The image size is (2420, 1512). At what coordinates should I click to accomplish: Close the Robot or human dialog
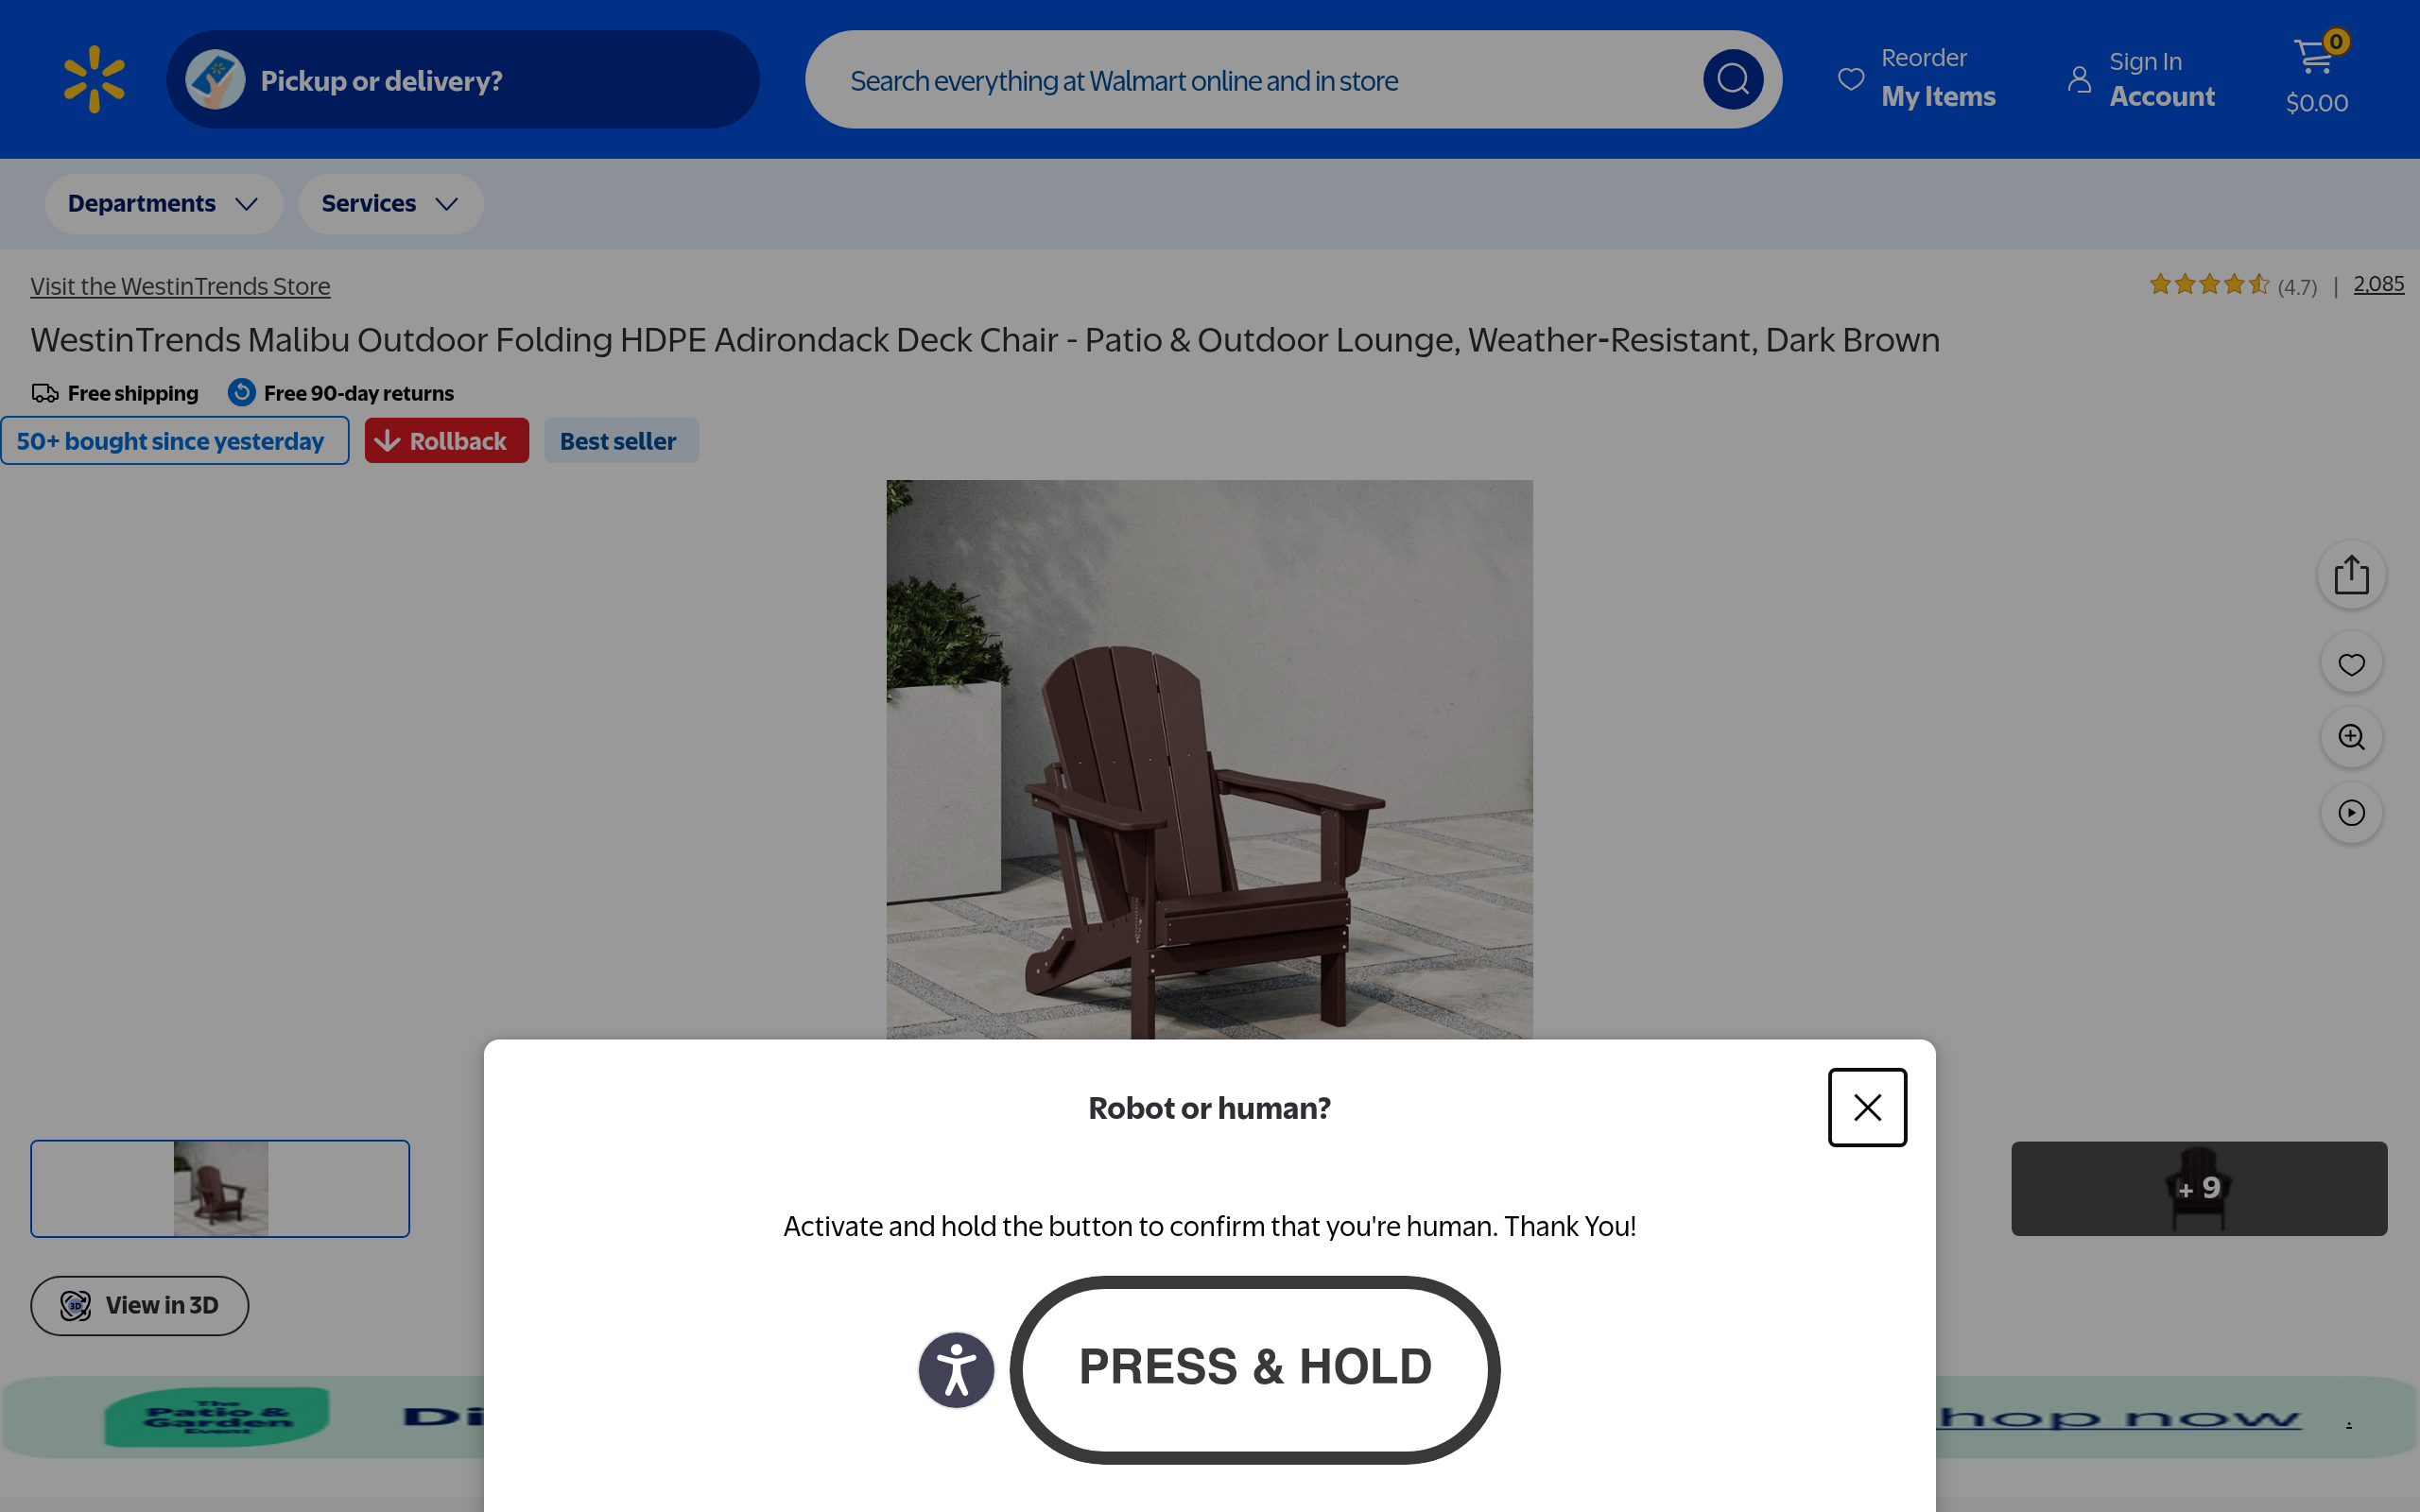[x=1867, y=1107]
